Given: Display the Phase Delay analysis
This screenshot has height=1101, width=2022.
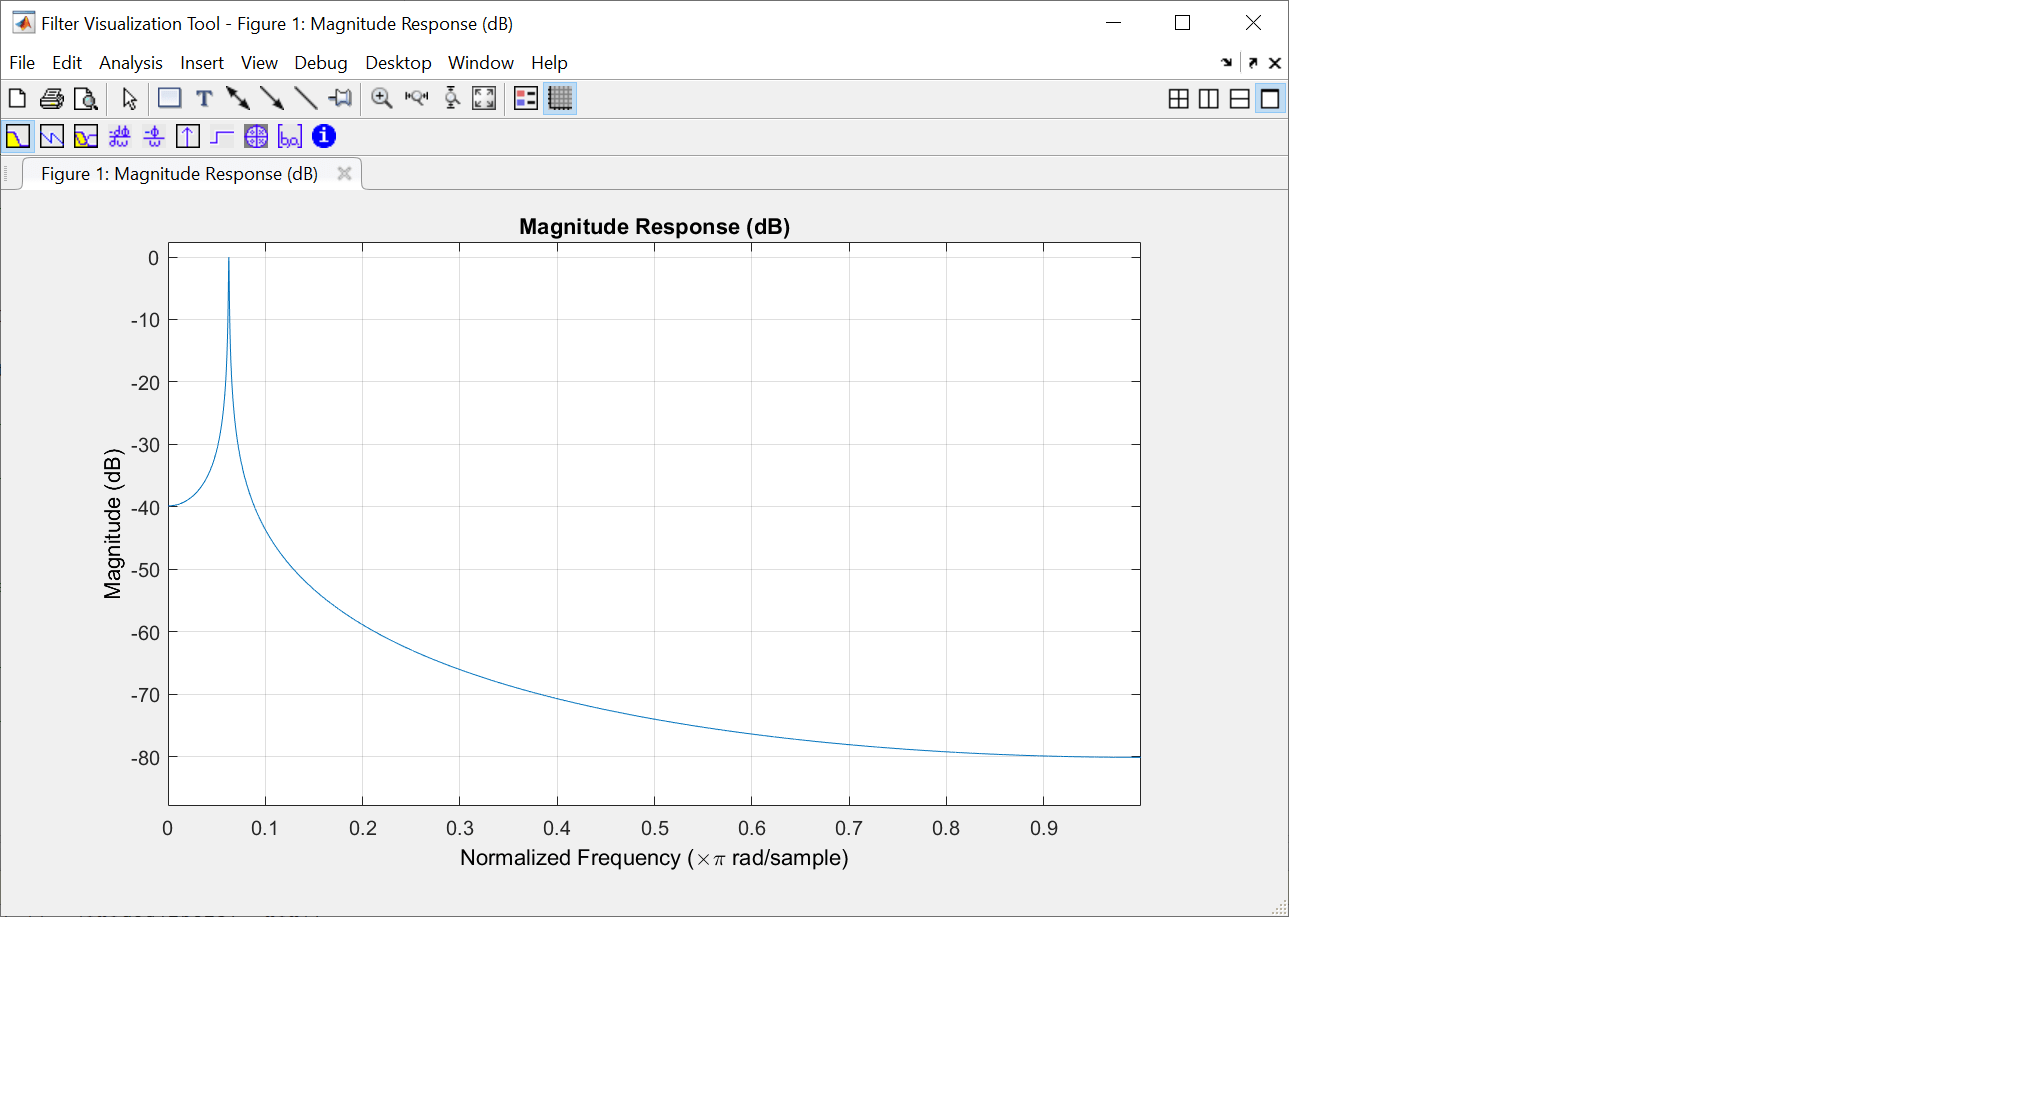Looking at the screenshot, I should click(x=154, y=136).
